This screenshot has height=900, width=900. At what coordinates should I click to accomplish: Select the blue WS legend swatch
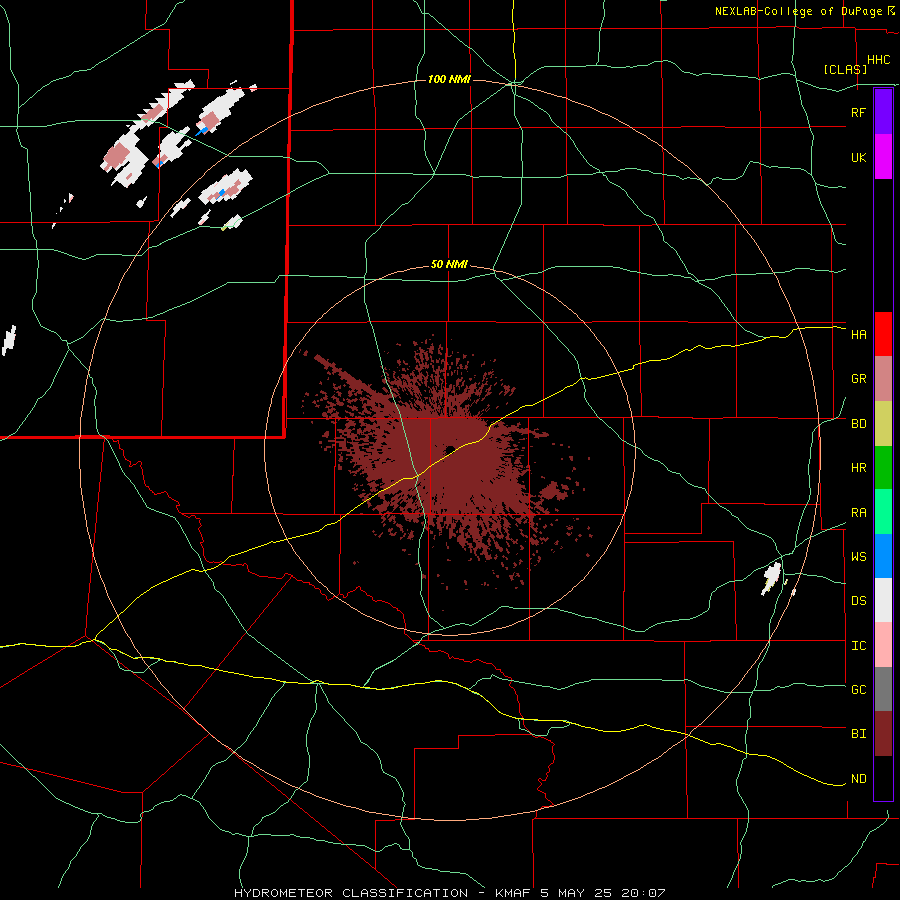[x=883, y=556]
